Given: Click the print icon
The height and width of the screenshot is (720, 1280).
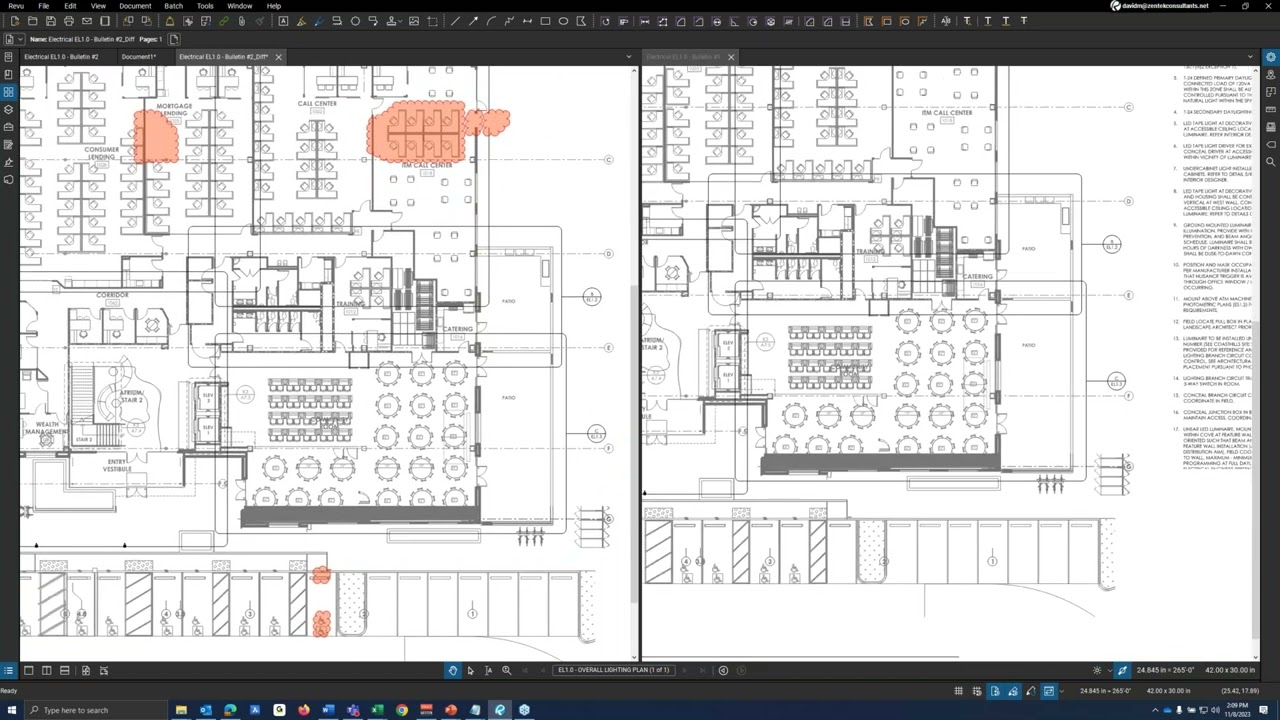Looking at the screenshot, I should (x=69, y=21).
